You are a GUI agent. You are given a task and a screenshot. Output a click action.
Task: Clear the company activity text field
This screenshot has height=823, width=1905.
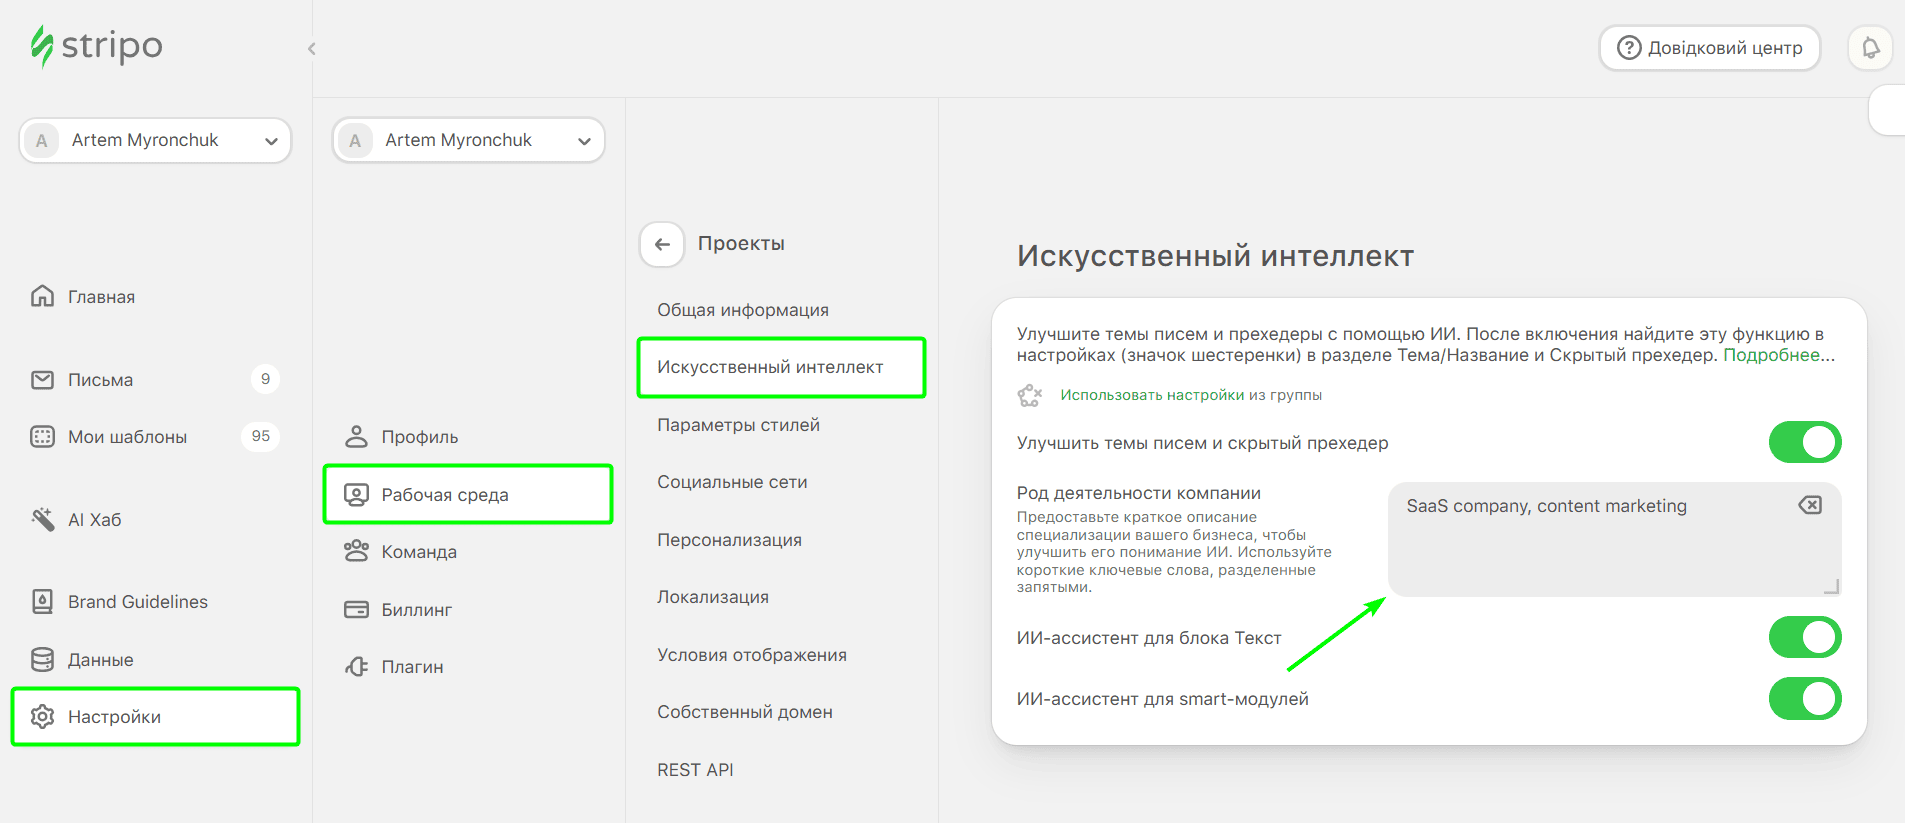click(x=1810, y=505)
